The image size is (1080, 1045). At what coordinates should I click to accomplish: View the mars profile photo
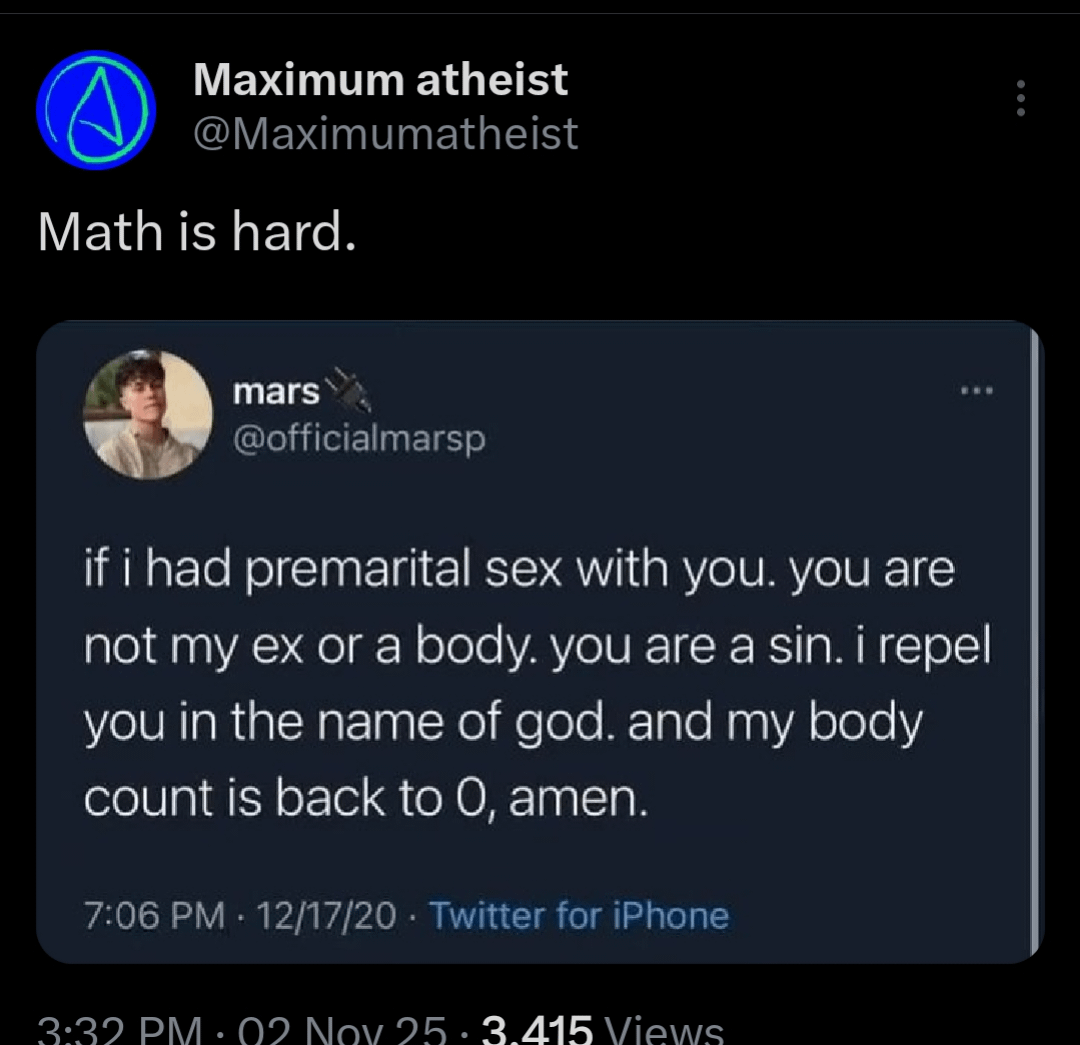148,414
